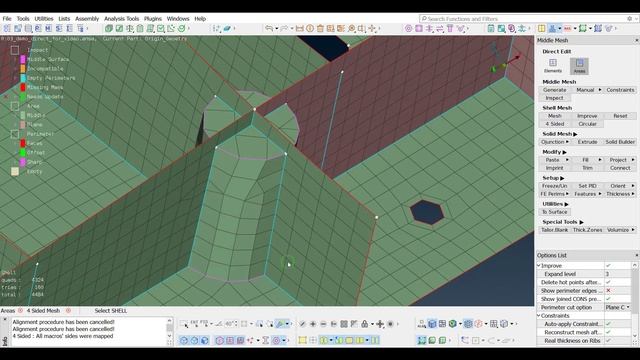Click the Set PID button
Screen dimensions: 640x360
click(587, 186)
